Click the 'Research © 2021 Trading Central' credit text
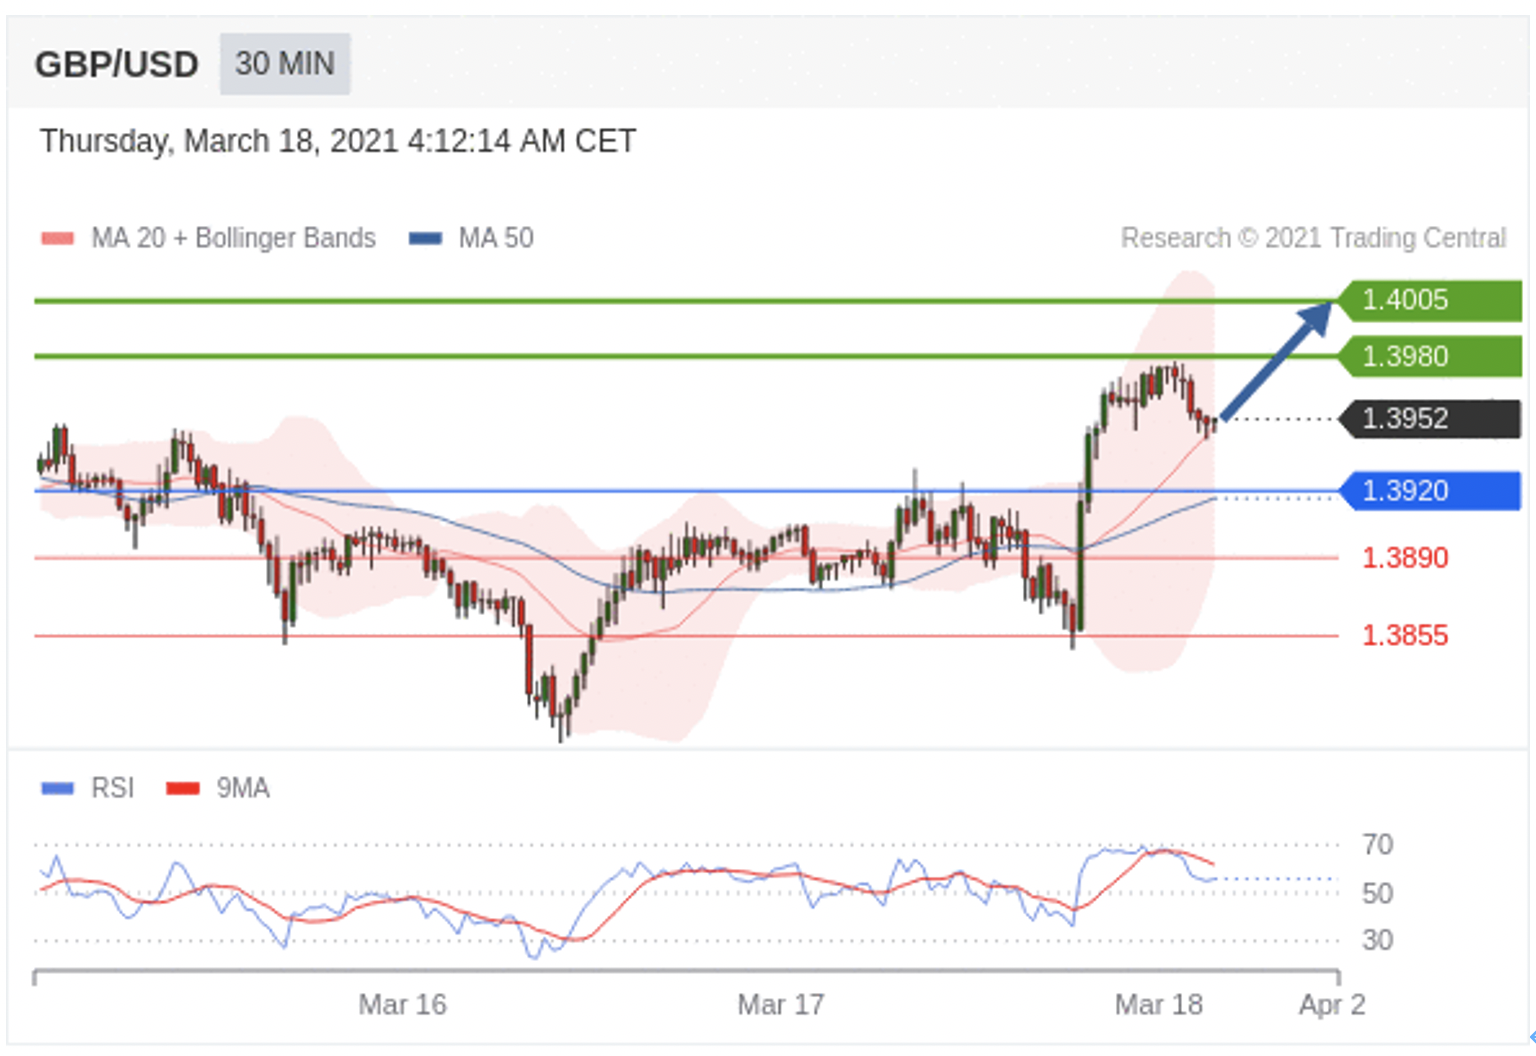 (x=1313, y=238)
